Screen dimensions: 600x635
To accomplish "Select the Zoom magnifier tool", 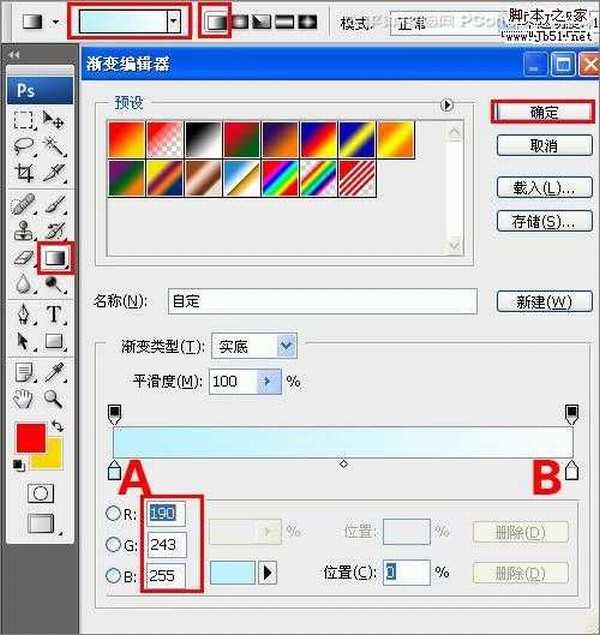I will (55, 399).
